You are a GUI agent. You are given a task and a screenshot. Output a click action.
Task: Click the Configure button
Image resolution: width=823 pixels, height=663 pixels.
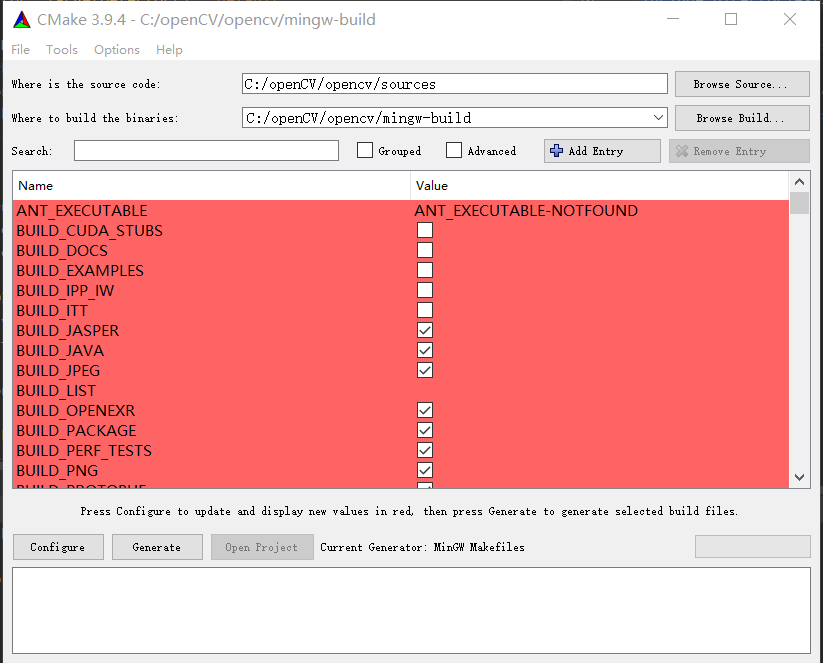pos(58,547)
